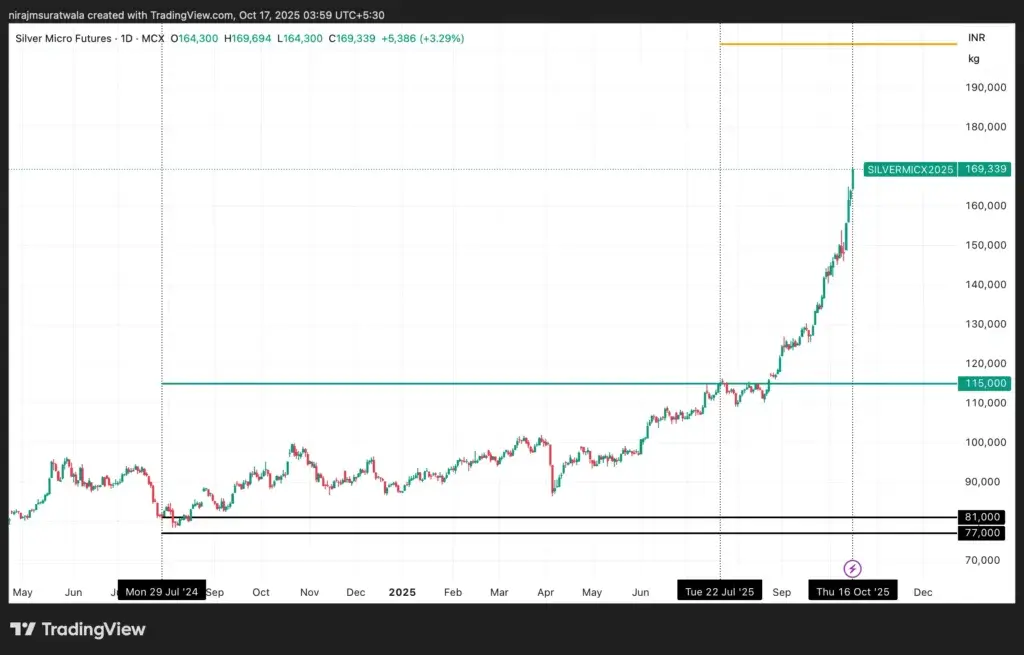The width and height of the screenshot is (1024, 655).
Task: Click the teal 115,000 price axis label
Action: click(983, 383)
